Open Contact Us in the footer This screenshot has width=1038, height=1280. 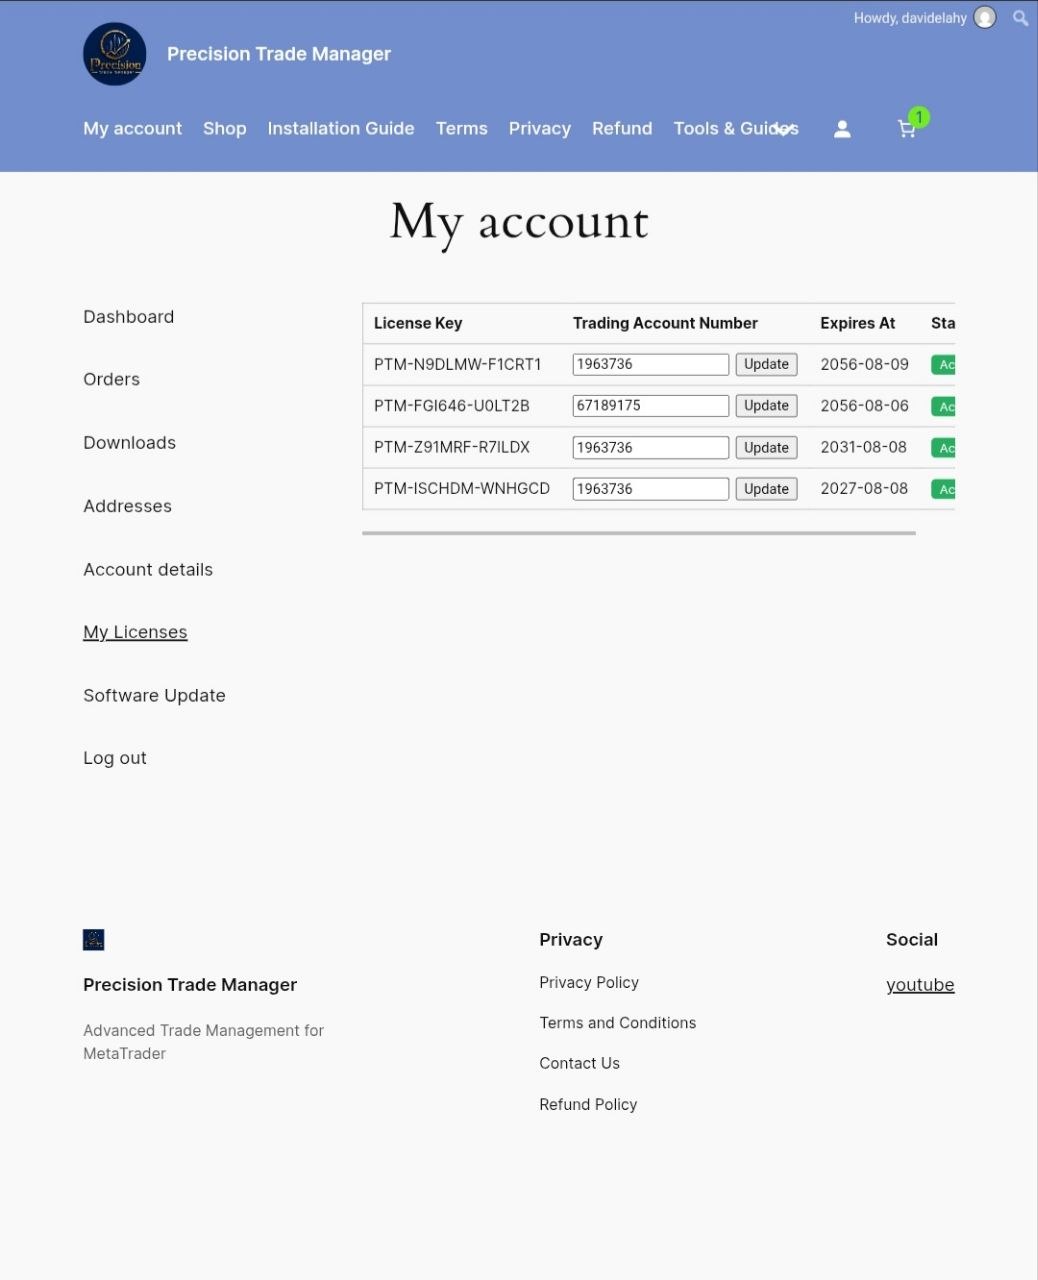pos(580,1063)
